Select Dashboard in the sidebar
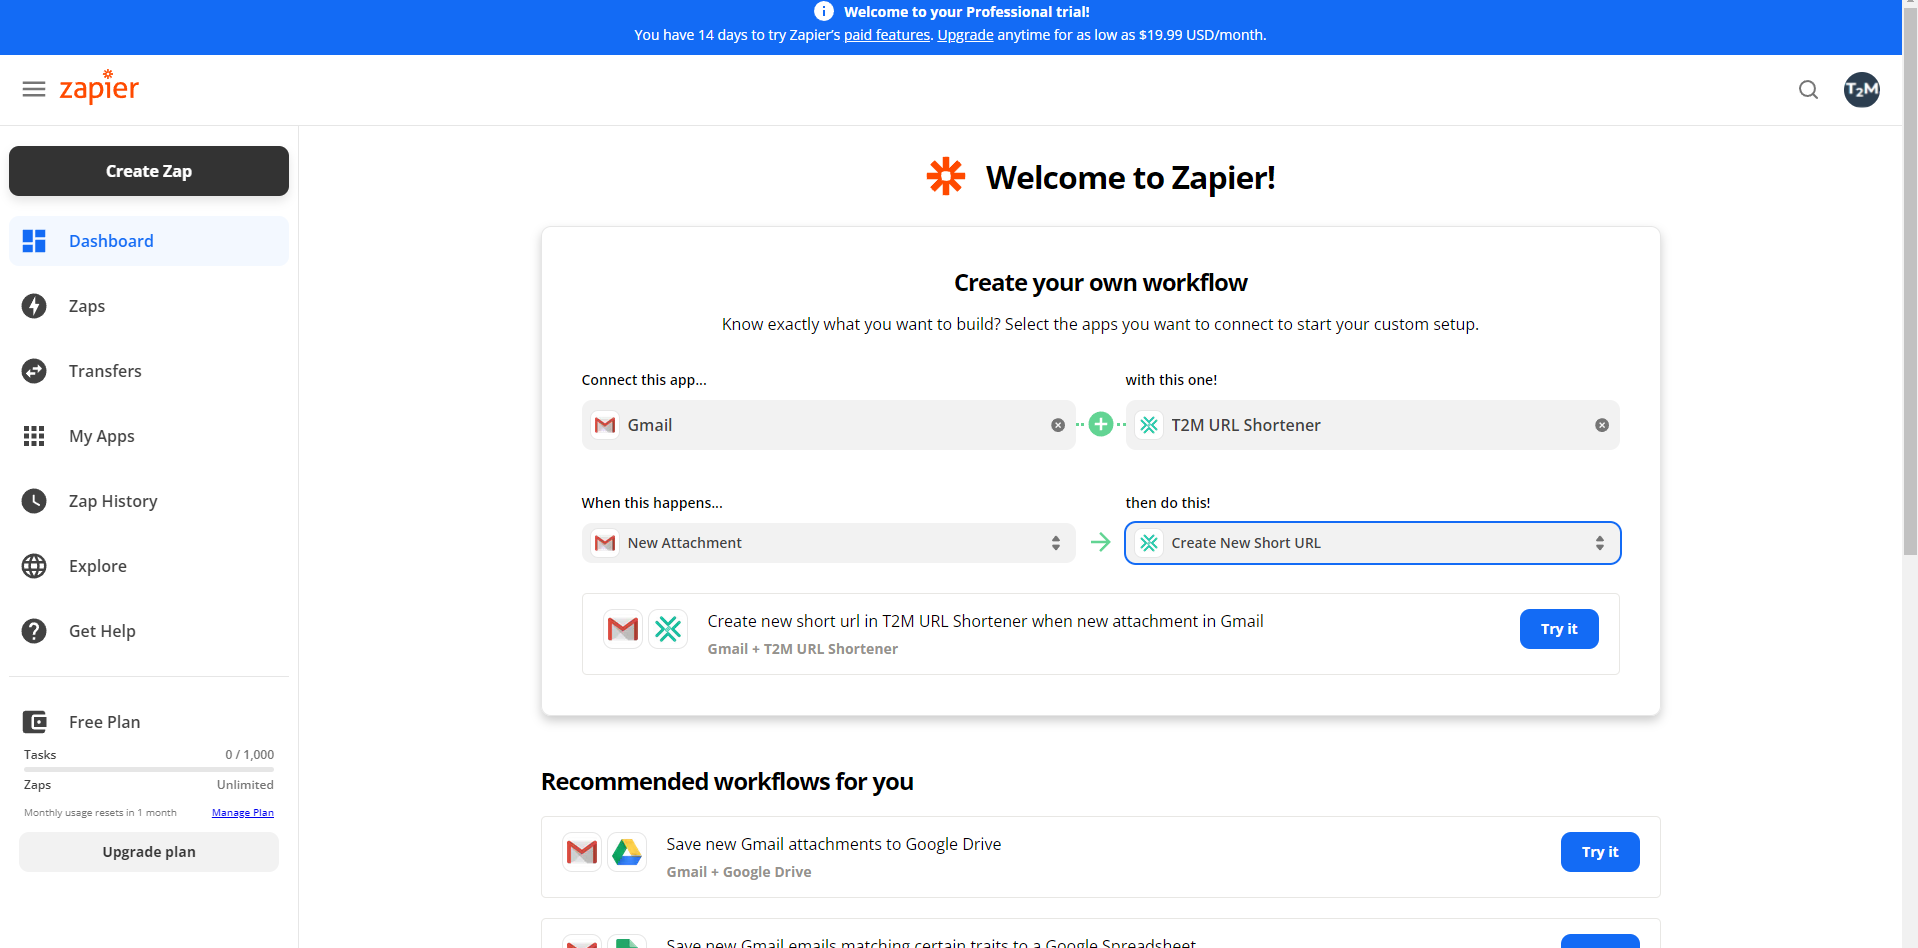Viewport: 1918px width, 948px height. (x=110, y=241)
